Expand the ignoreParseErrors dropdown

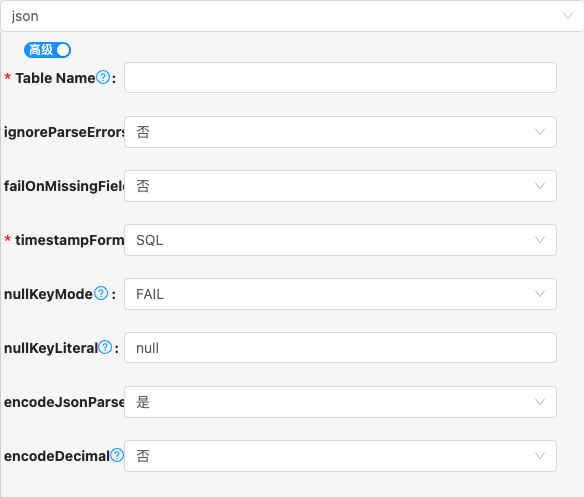pyautogui.click(x=340, y=132)
